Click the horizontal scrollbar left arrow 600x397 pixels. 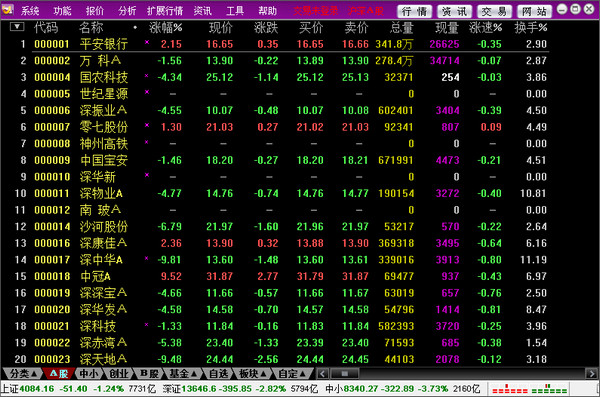pyautogui.click(x=323, y=374)
